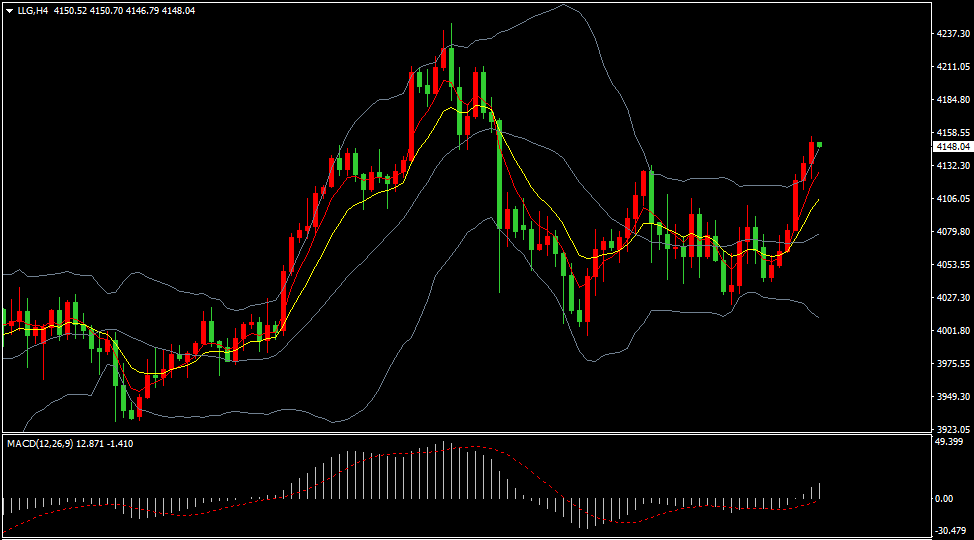This screenshot has width=974, height=540.
Task: Click the separator between chart and MACD window
Action: pyautogui.click(x=465, y=433)
